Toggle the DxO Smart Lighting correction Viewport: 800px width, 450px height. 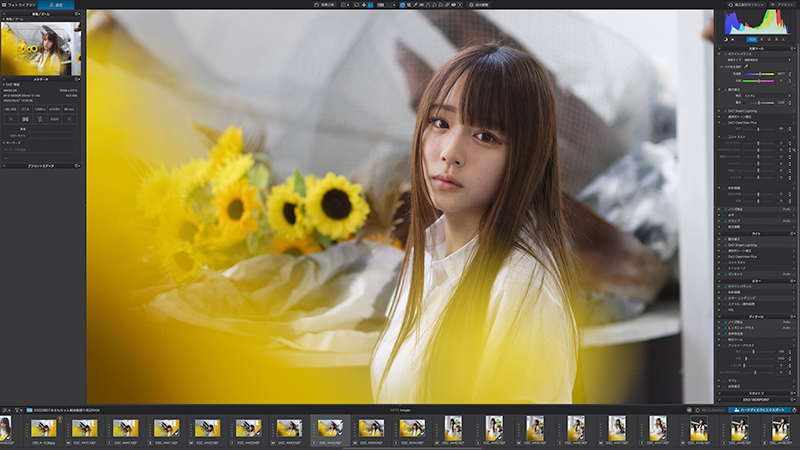pyautogui.click(x=725, y=111)
